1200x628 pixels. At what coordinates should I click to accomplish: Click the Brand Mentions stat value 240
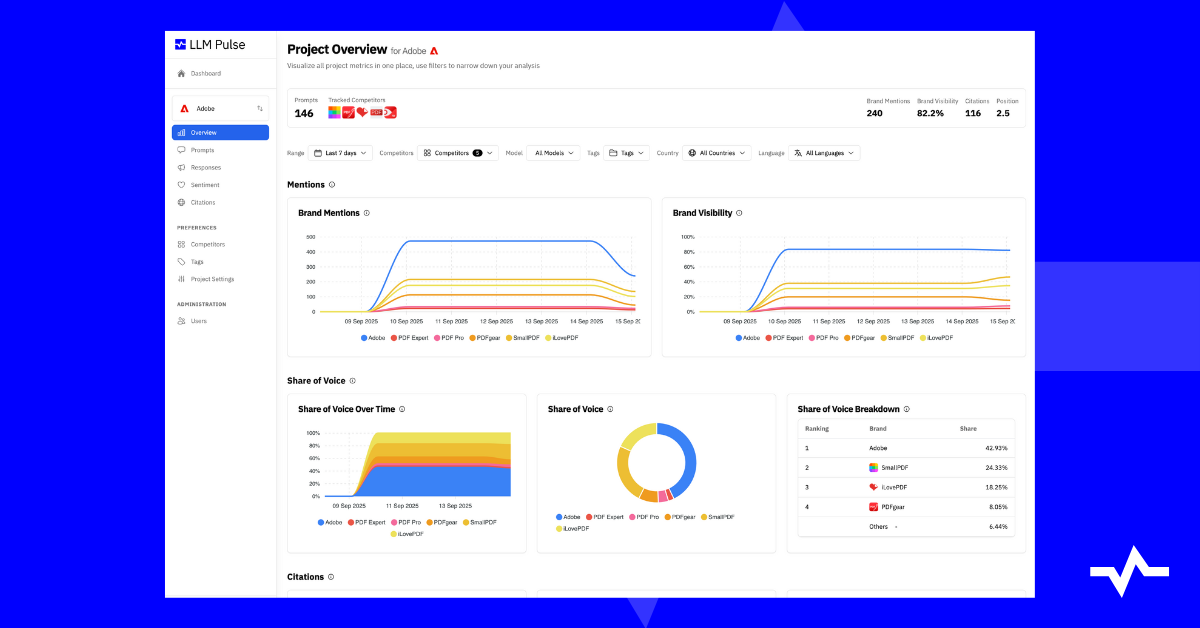pos(875,113)
